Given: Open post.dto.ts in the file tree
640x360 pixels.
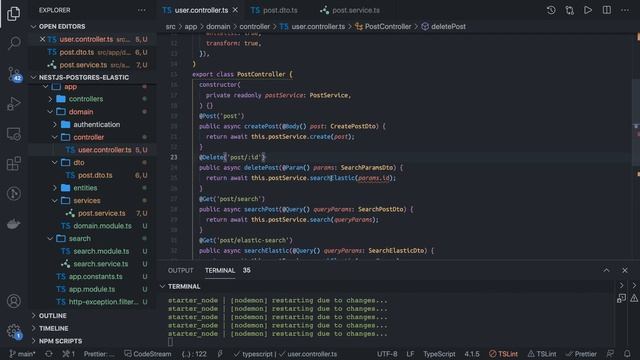Looking at the screenshot, I should click(95, 175).
